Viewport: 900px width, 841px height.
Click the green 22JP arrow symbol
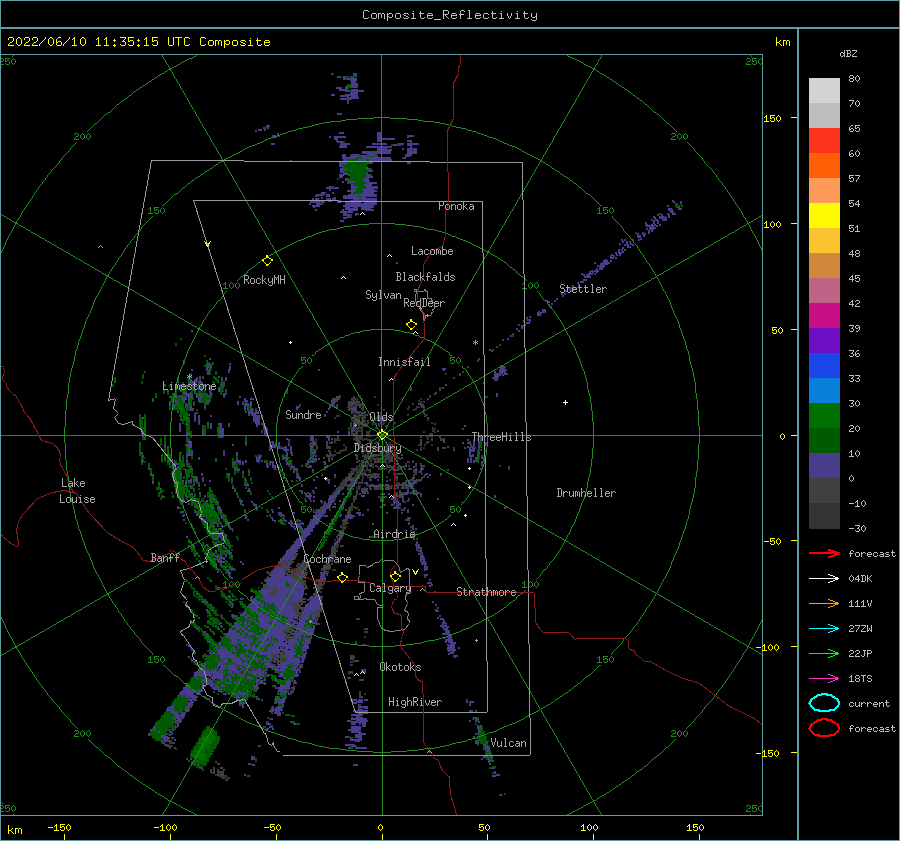[824, 653]
